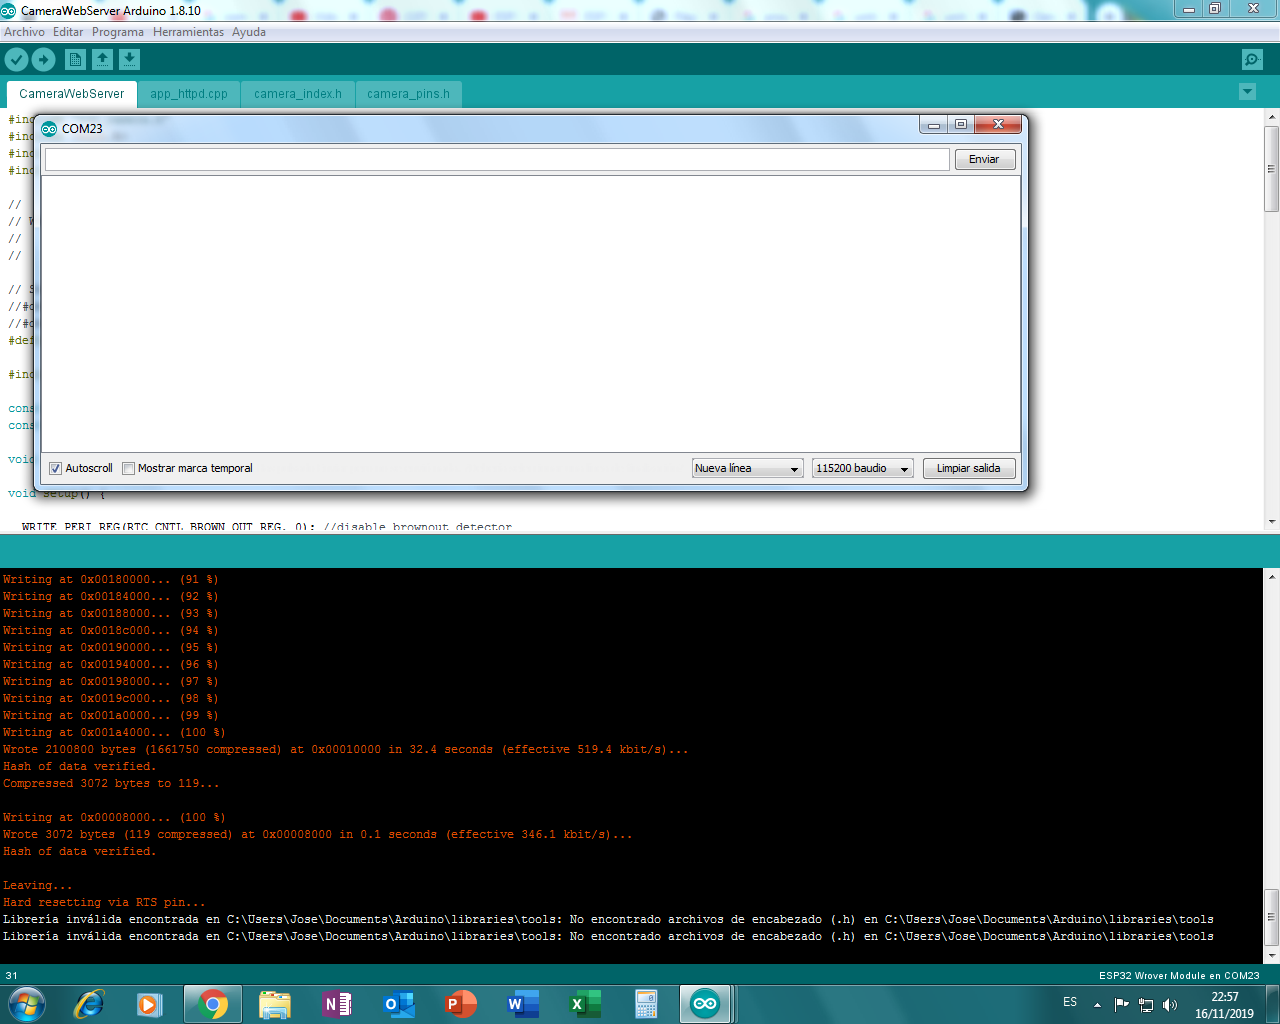Open the Action Center flag icon
This screenshot has height=1024, width=1280.
pos(1121,1005)
